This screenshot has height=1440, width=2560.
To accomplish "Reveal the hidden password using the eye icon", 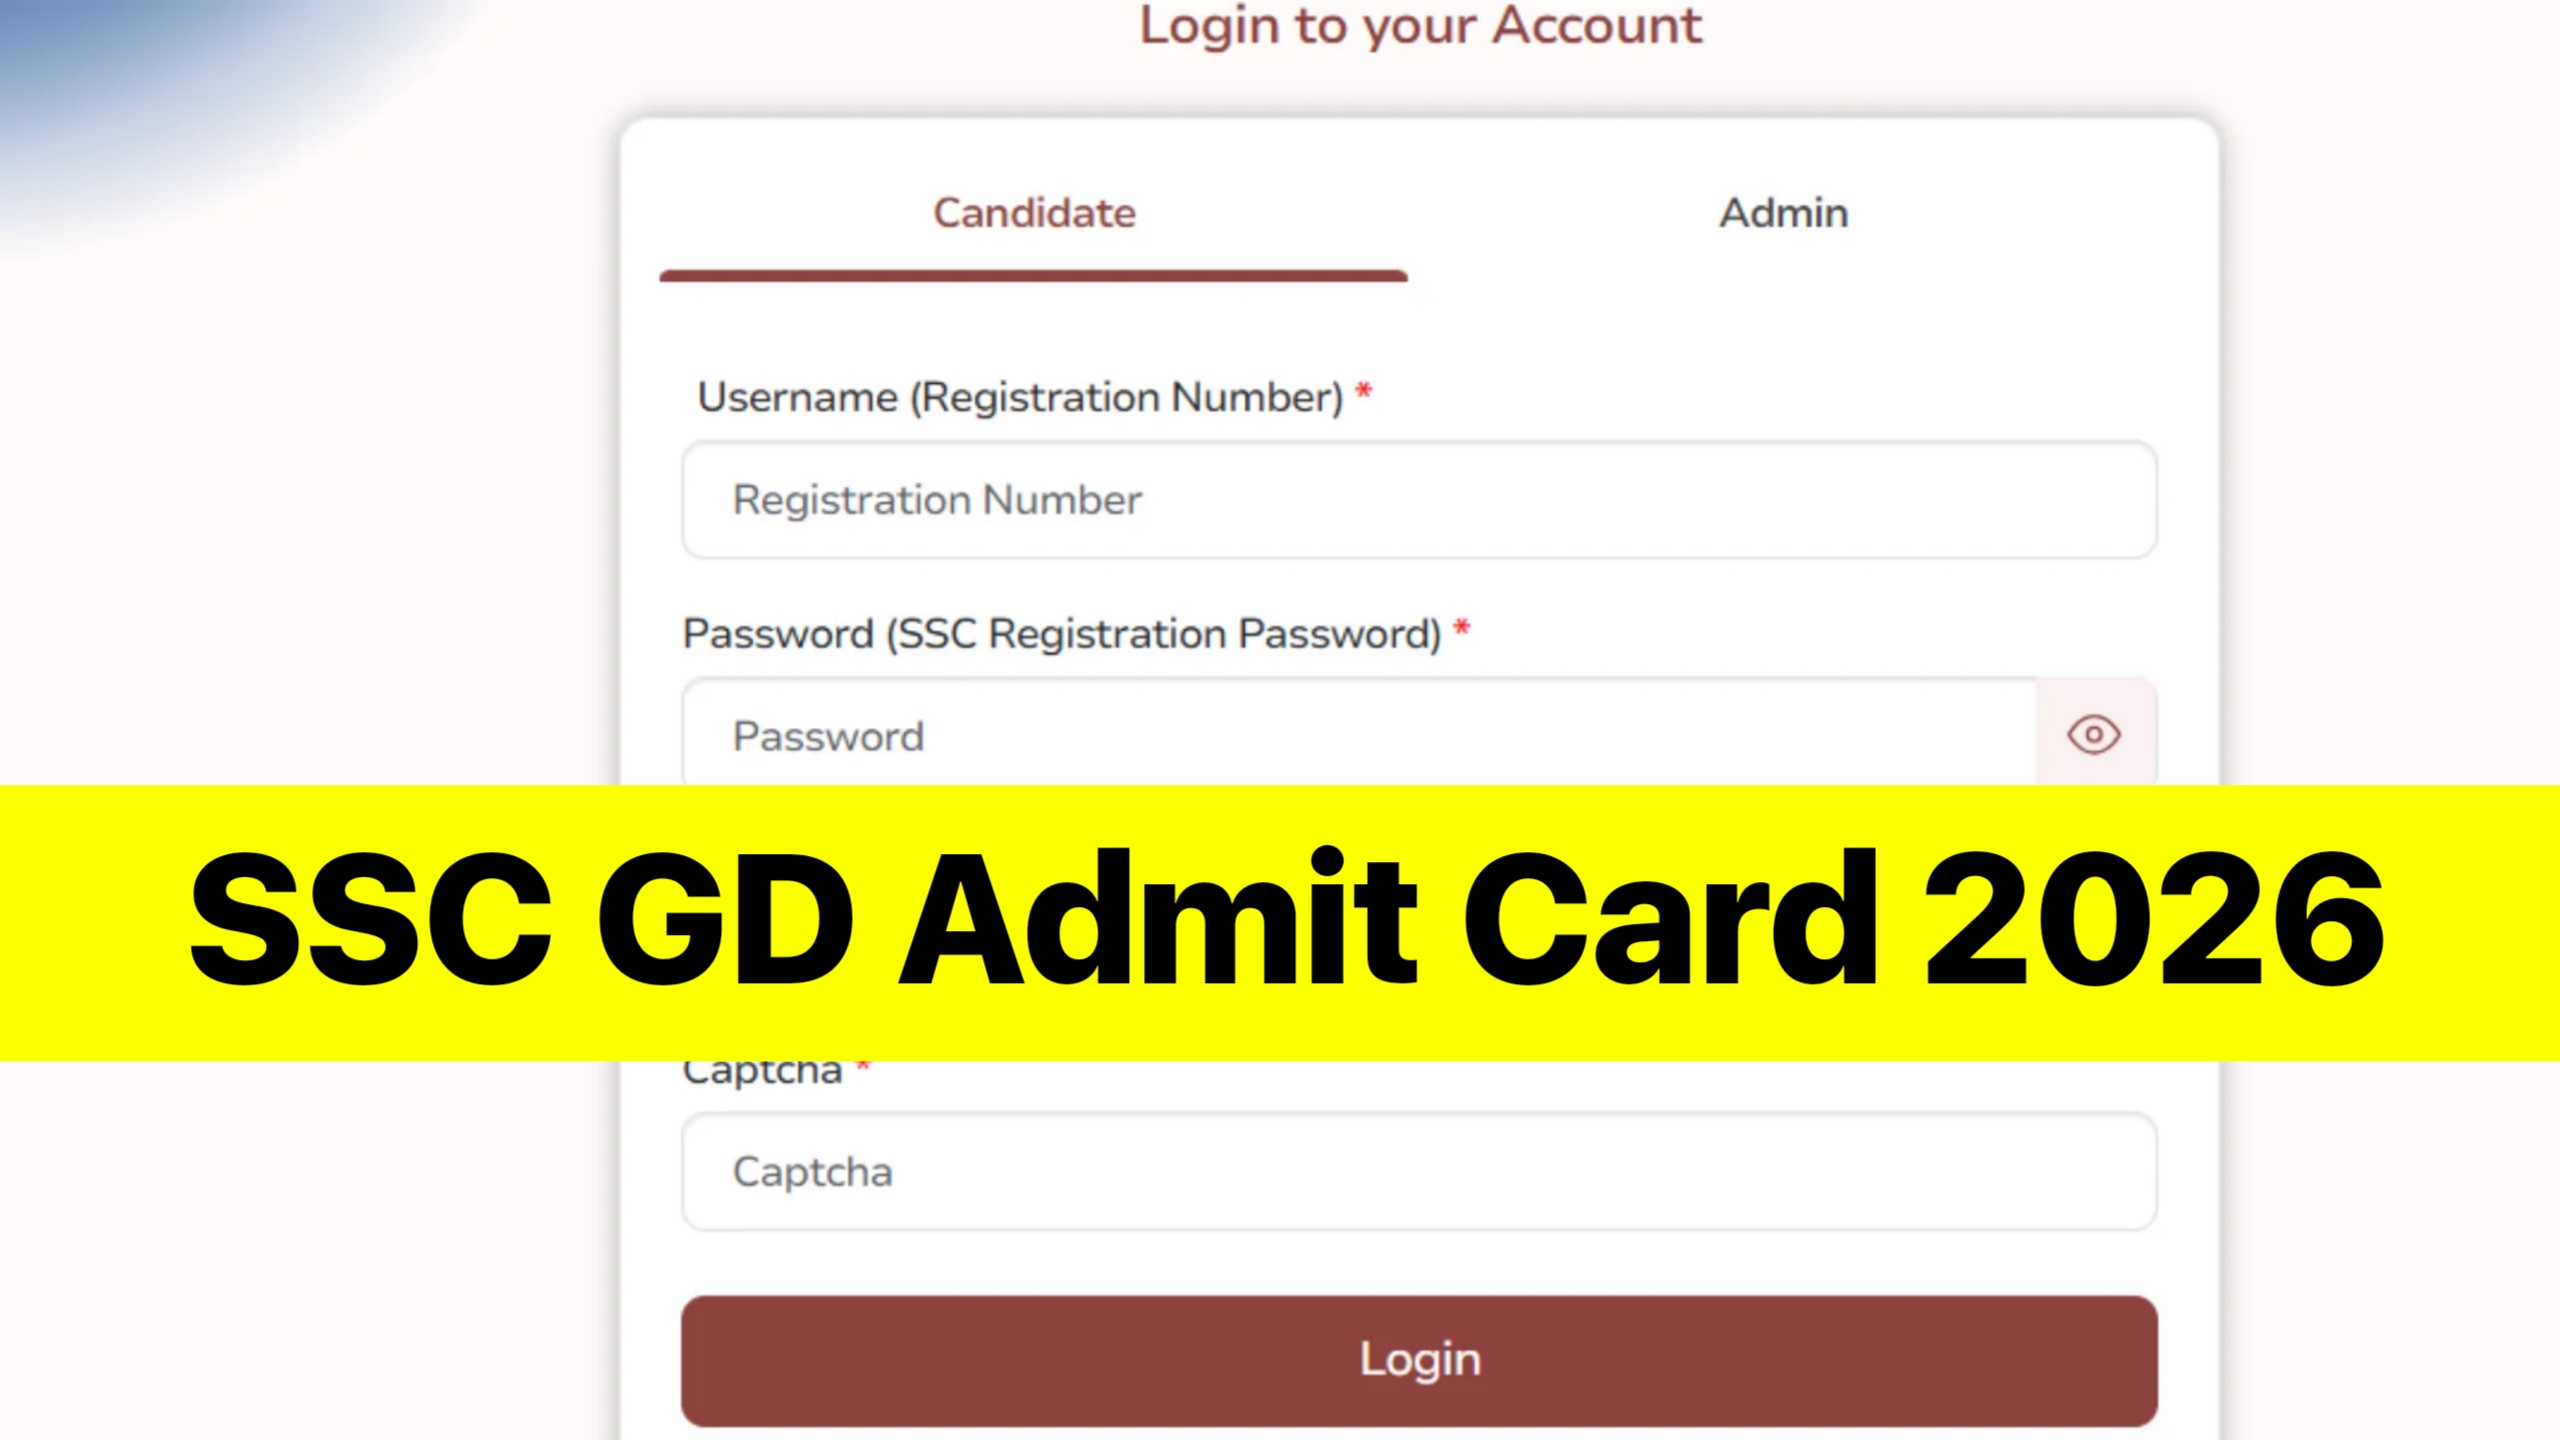I will 2093,735.
